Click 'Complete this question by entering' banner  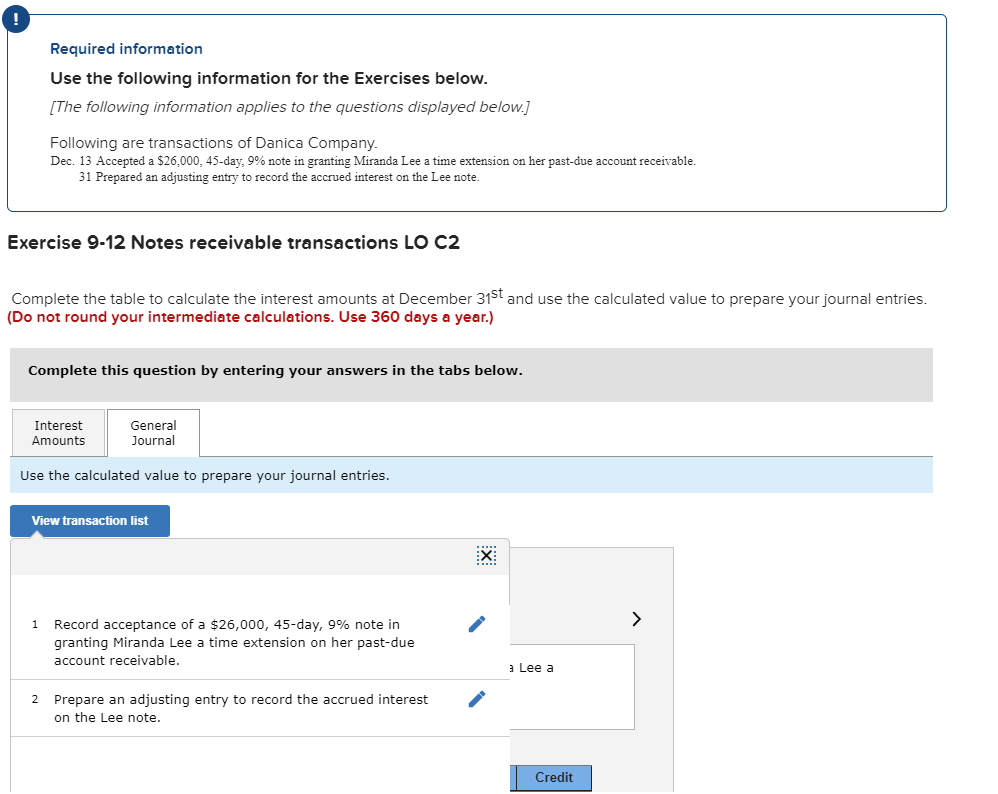(472, 375)
